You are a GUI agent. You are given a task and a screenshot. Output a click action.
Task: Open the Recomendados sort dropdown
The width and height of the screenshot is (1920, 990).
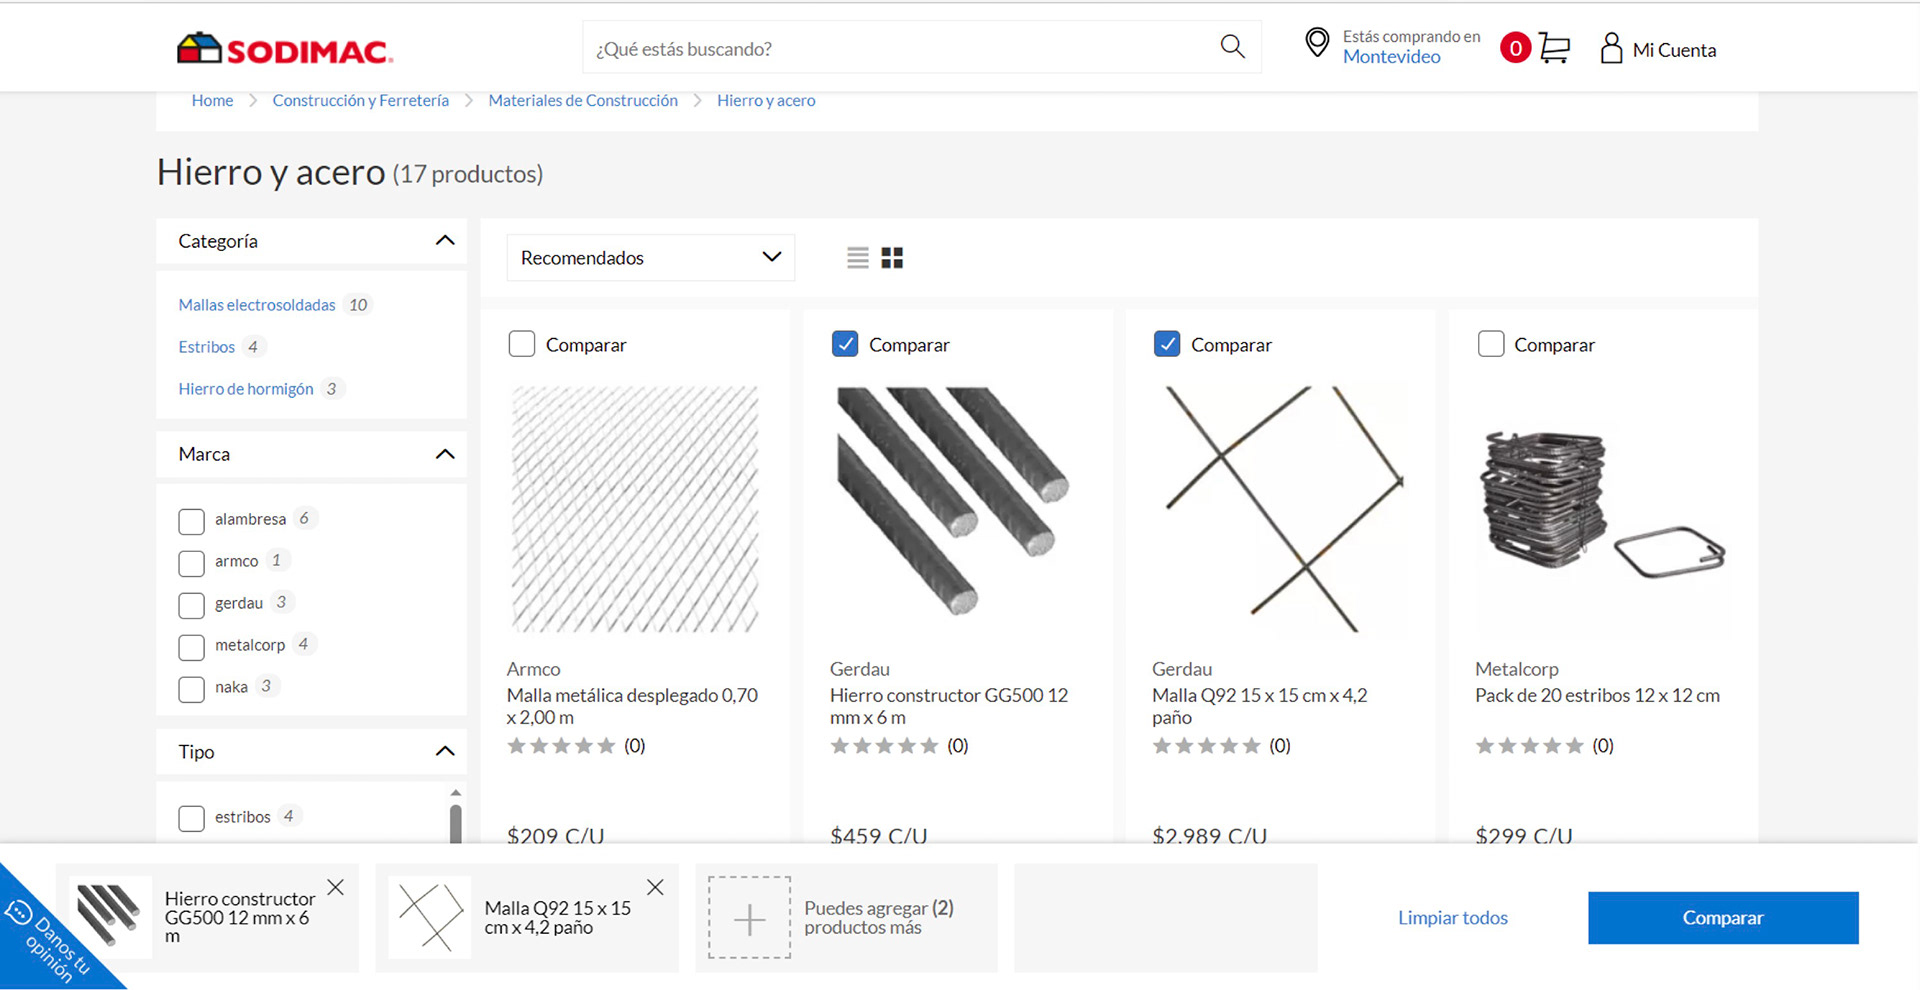650,258
